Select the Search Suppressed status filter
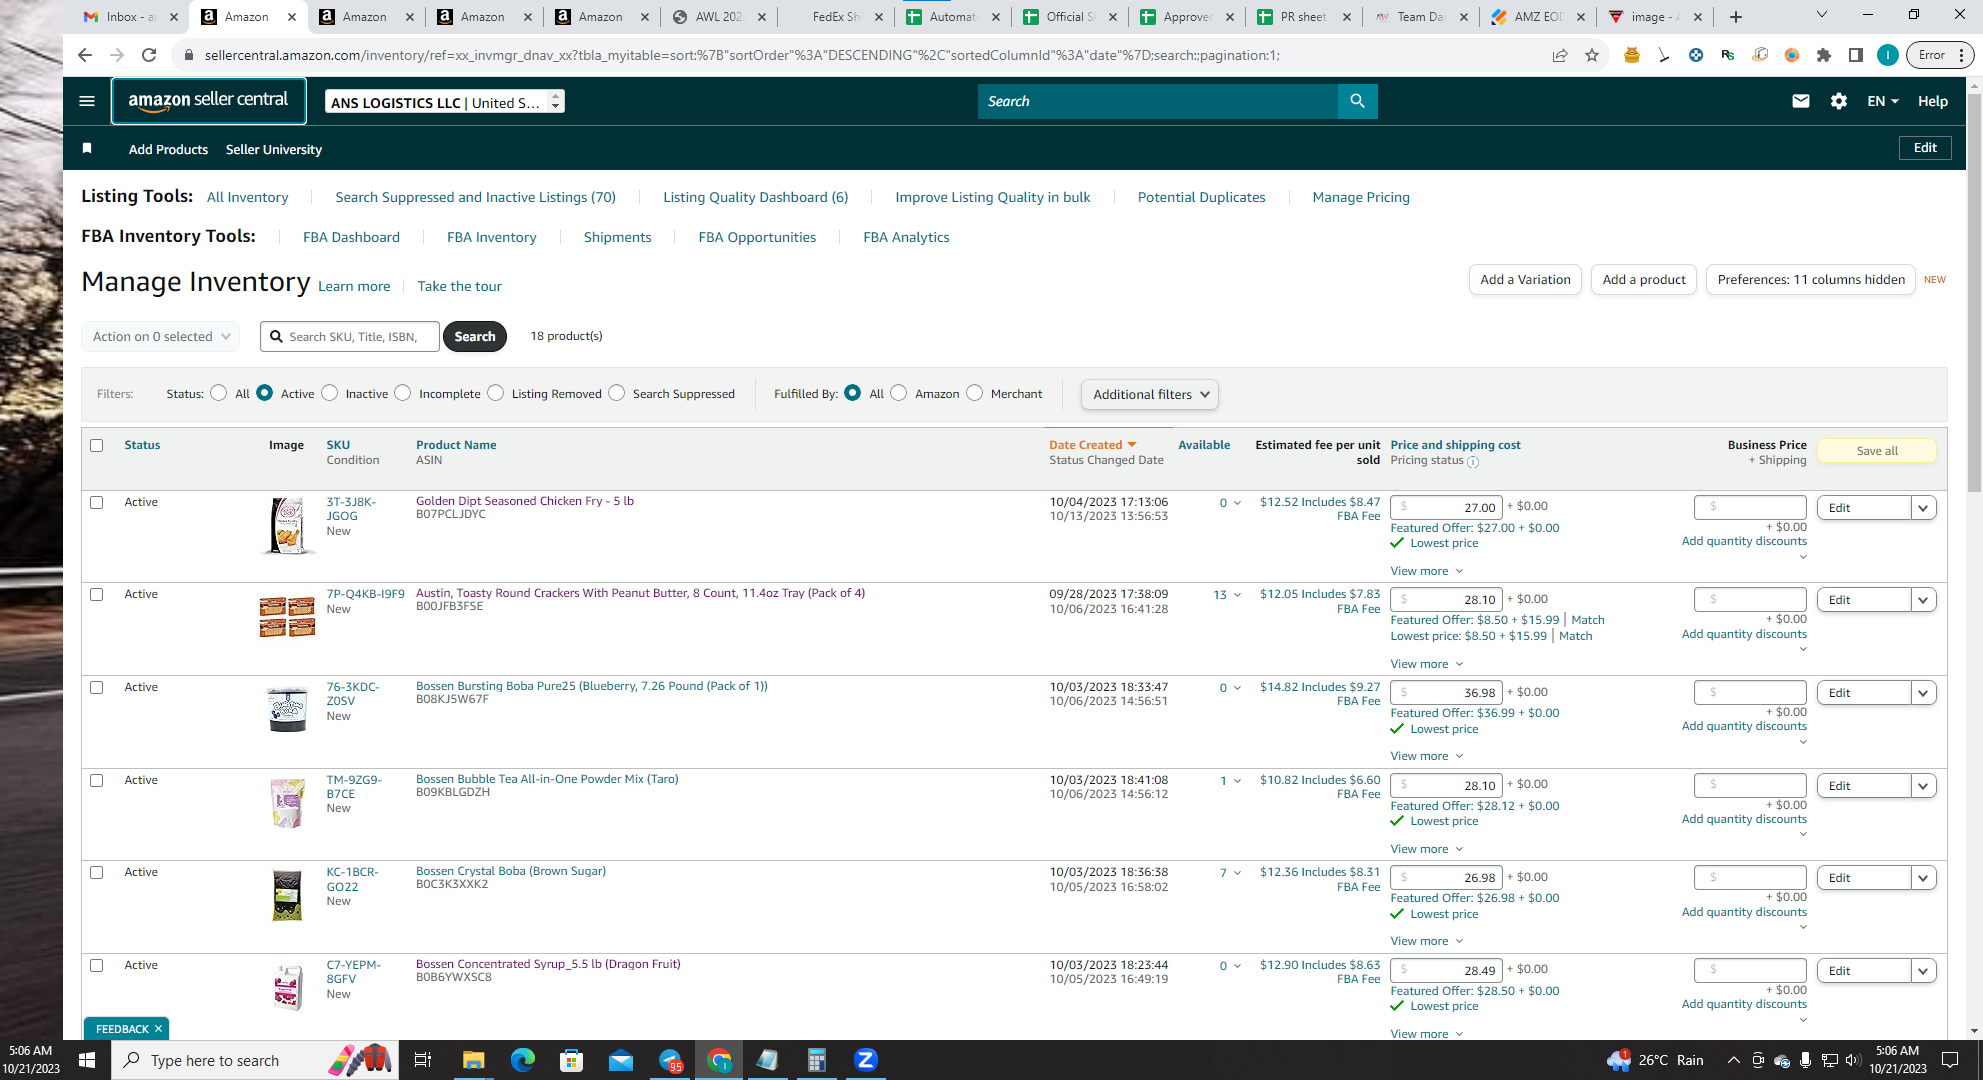 pos(617,393)
